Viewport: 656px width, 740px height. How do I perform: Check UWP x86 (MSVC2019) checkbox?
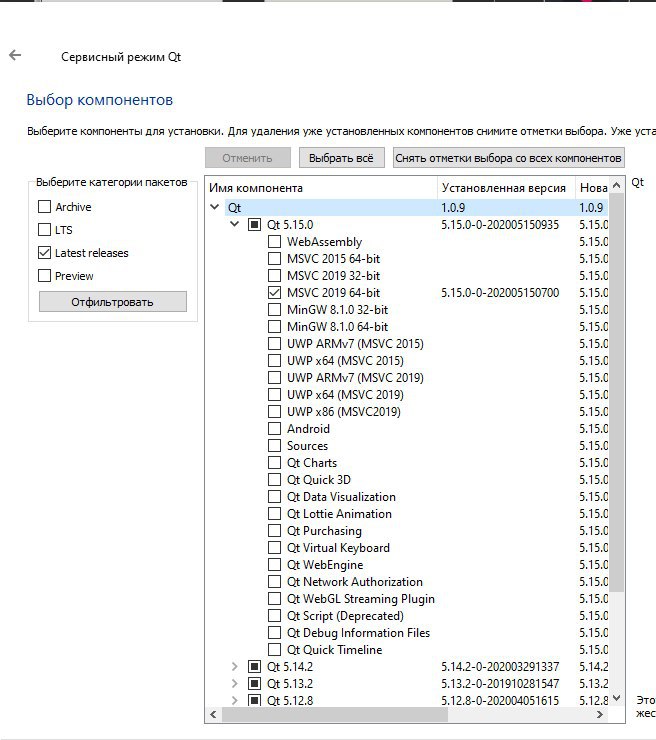(x=274, y=412)
